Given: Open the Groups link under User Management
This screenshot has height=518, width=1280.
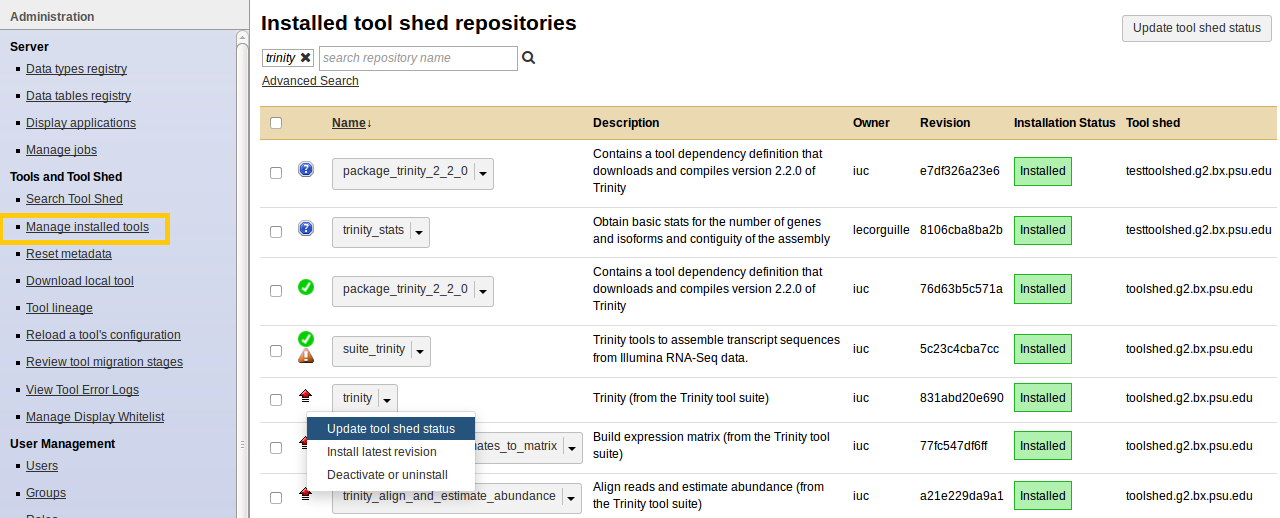Looking at the screenshot, I should click(x=46, y=493).
